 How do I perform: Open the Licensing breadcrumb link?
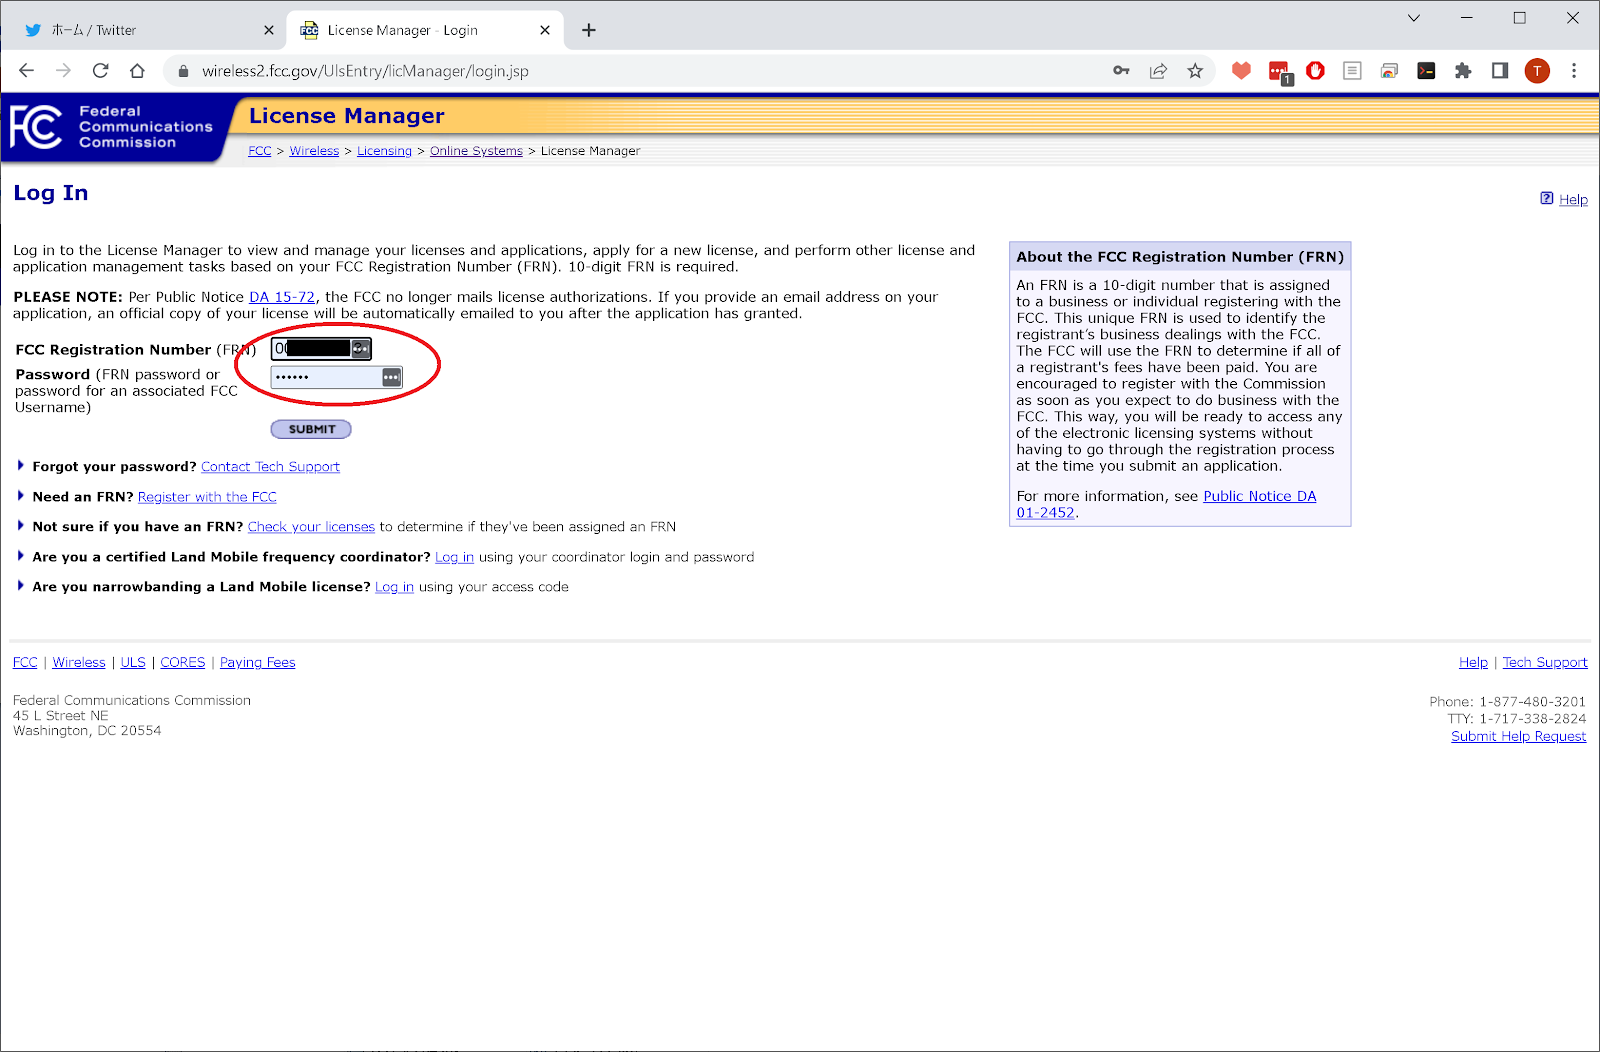pyautogui.click(x=384, y=151)
